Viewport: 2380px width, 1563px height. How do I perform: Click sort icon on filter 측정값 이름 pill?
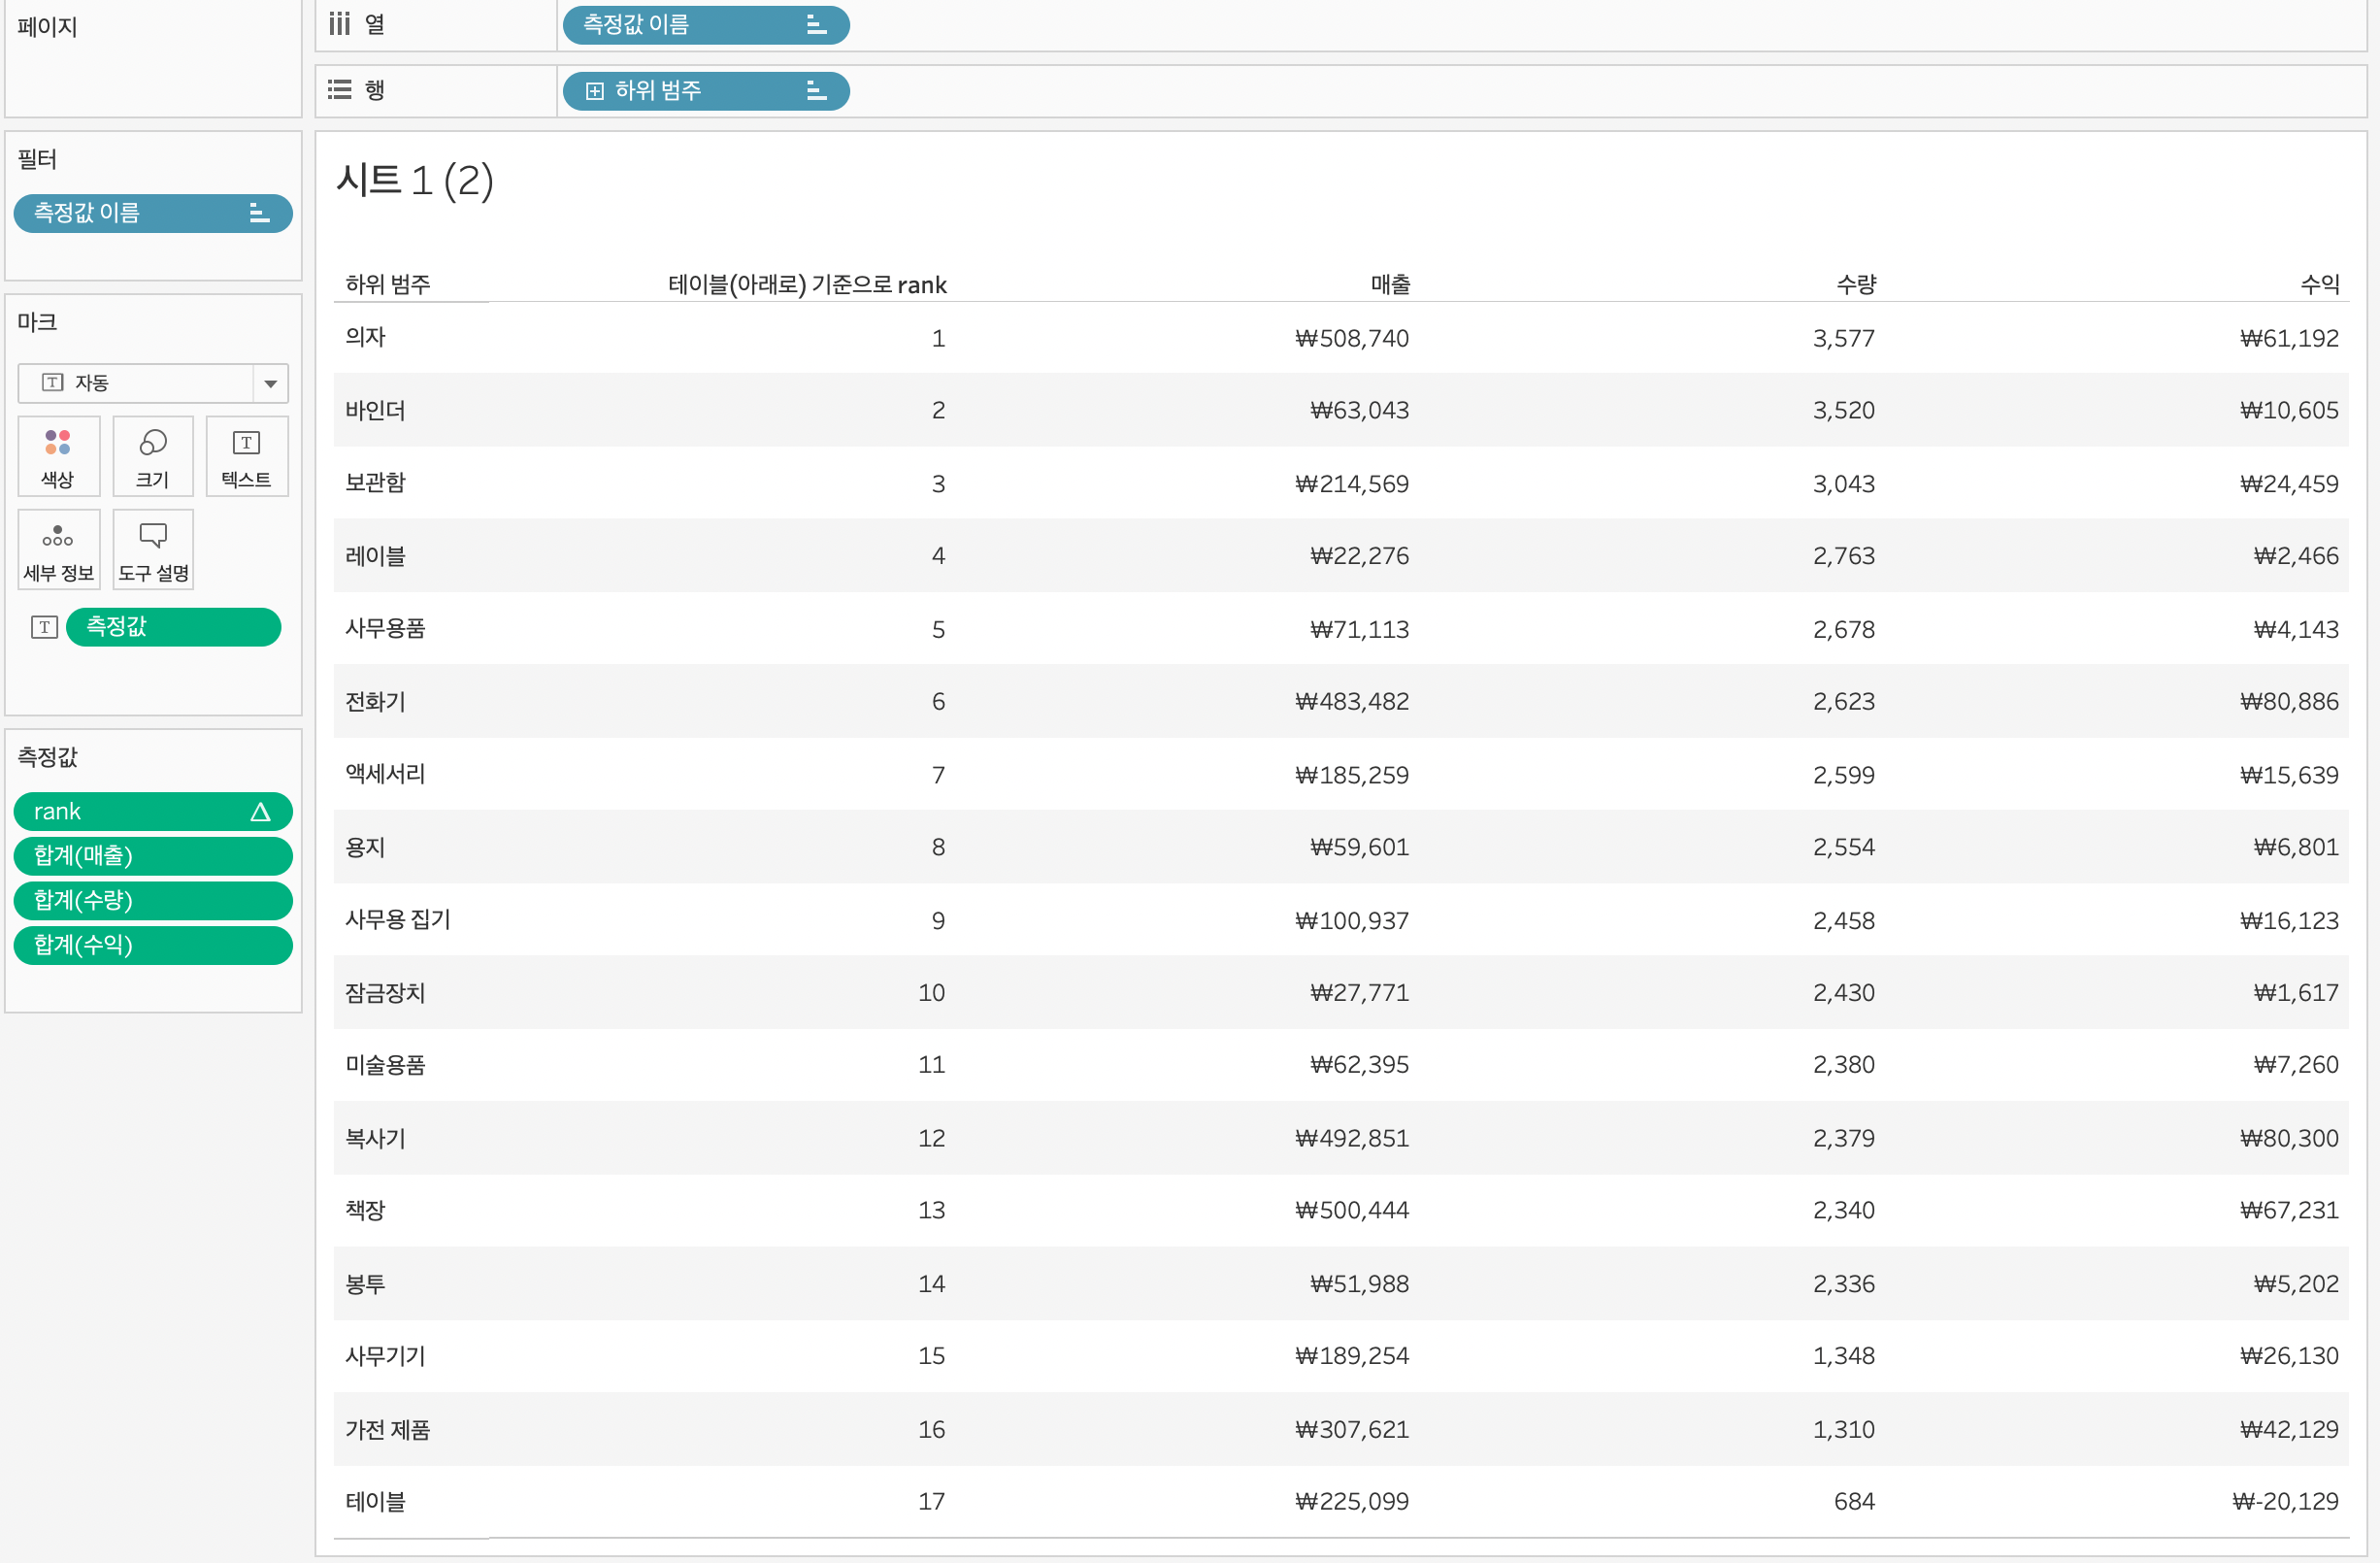tap(259, 213)
